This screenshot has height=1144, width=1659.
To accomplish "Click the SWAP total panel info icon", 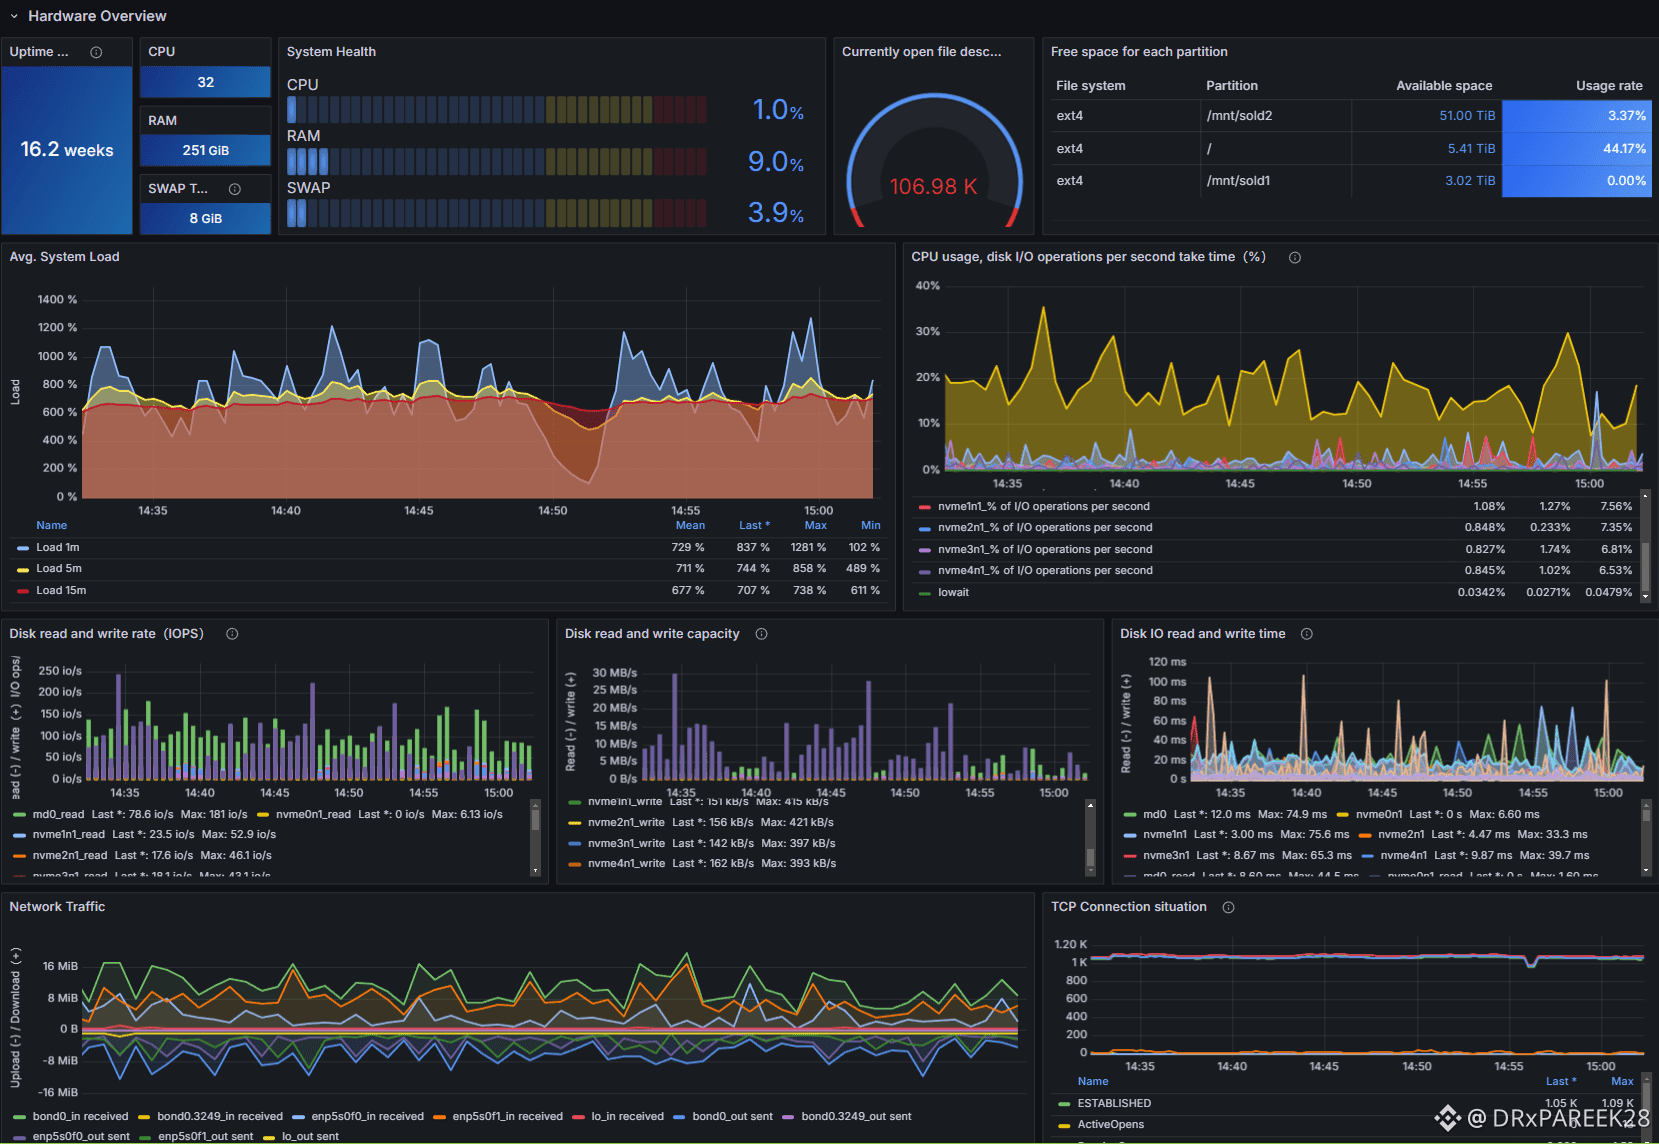I will click(x=235, y=189).
